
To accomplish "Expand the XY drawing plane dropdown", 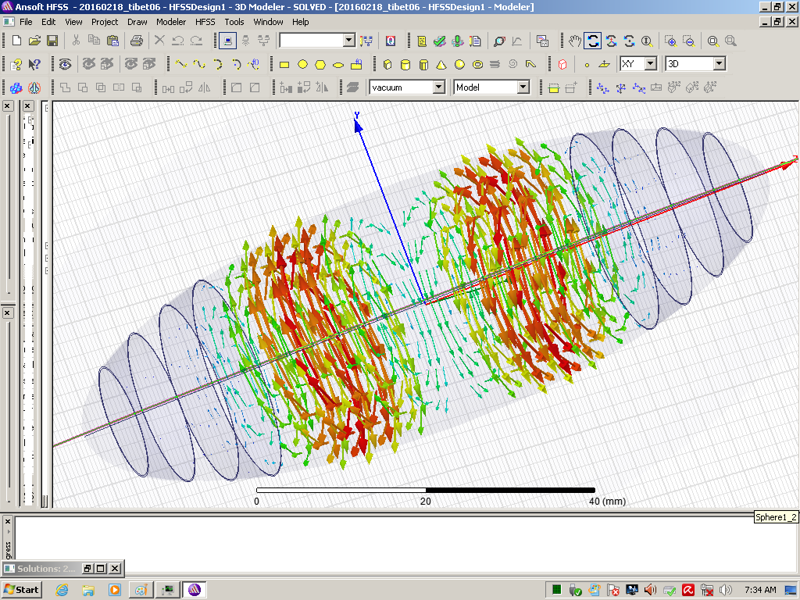I will pyautogui.click(x=650, y=64).
